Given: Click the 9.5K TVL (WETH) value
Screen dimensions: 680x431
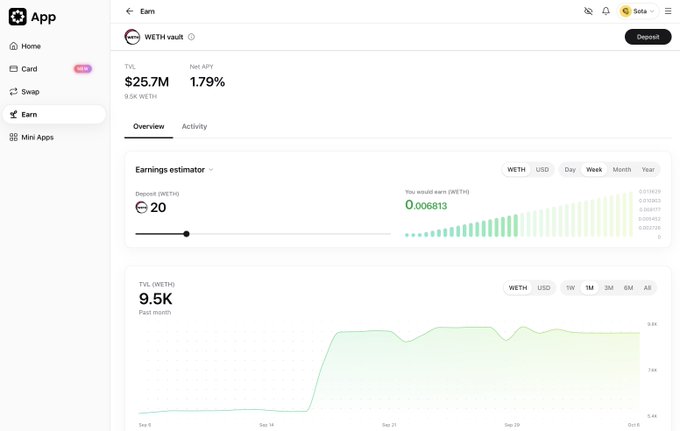Looking at the screenshot, I should 156,299.
